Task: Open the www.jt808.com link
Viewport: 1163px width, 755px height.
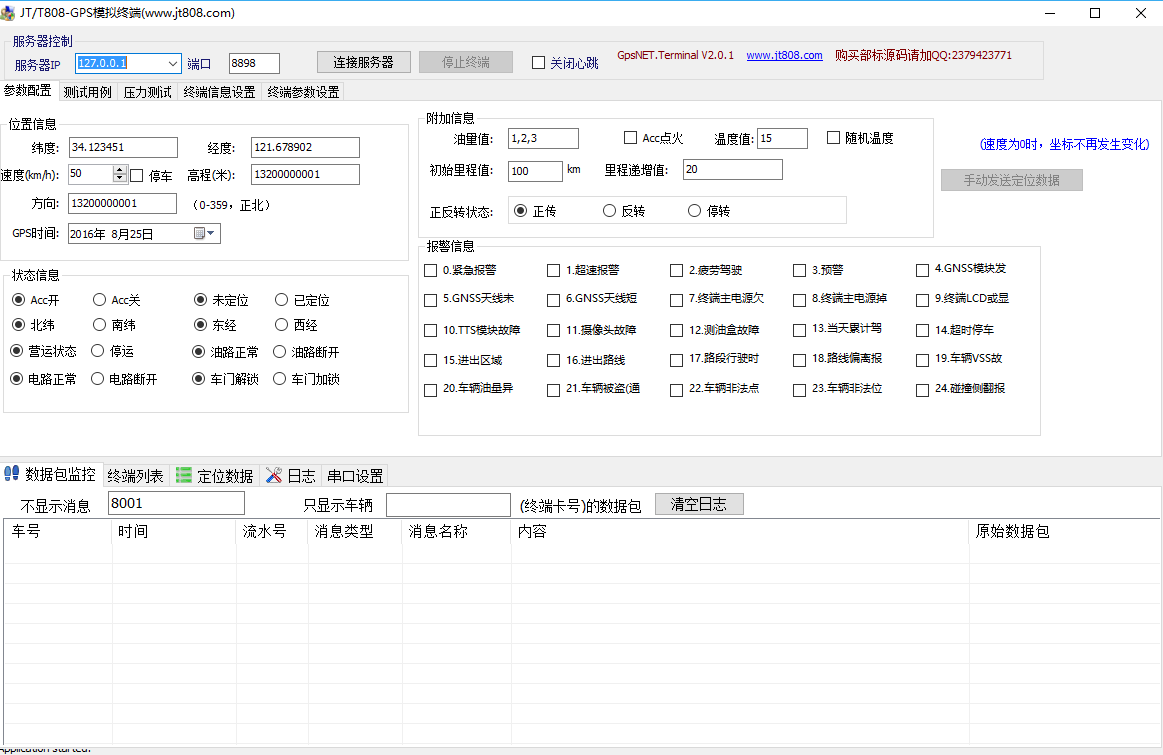Action: tap(784, 56)
